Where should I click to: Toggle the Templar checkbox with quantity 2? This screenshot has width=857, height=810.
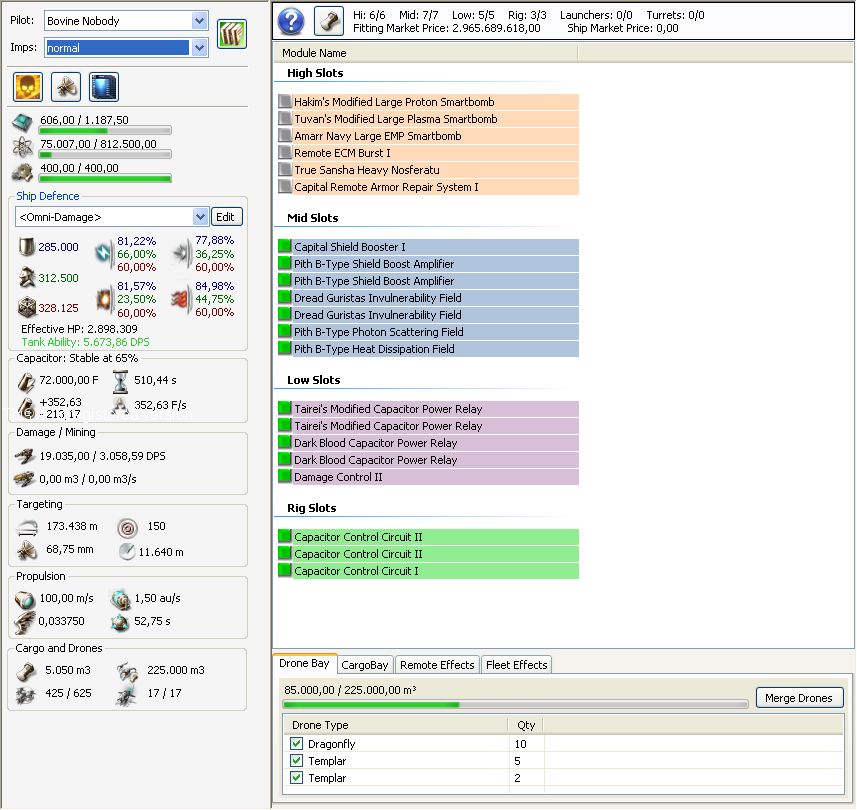tap(296, 777)
